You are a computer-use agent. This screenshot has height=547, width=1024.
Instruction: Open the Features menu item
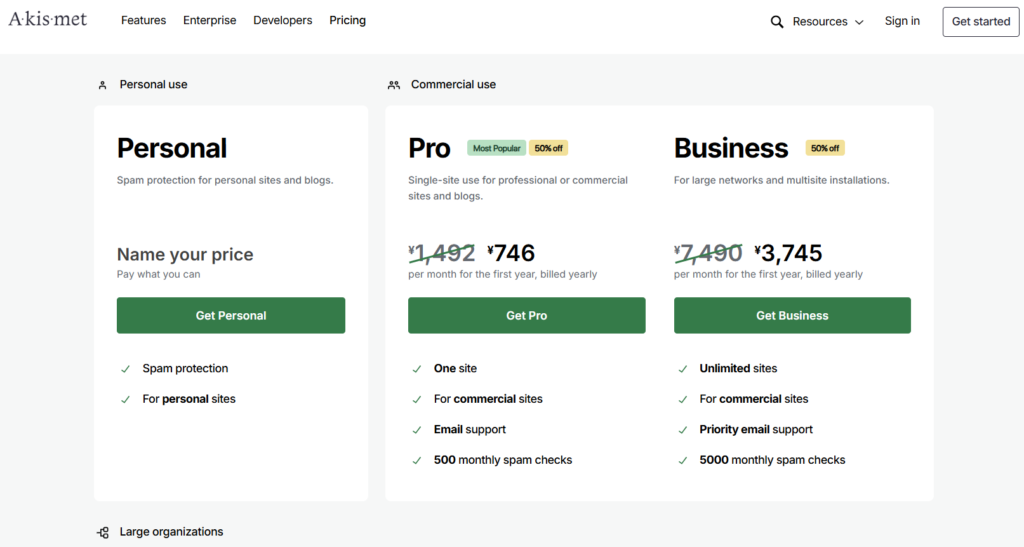click(144, 20)
